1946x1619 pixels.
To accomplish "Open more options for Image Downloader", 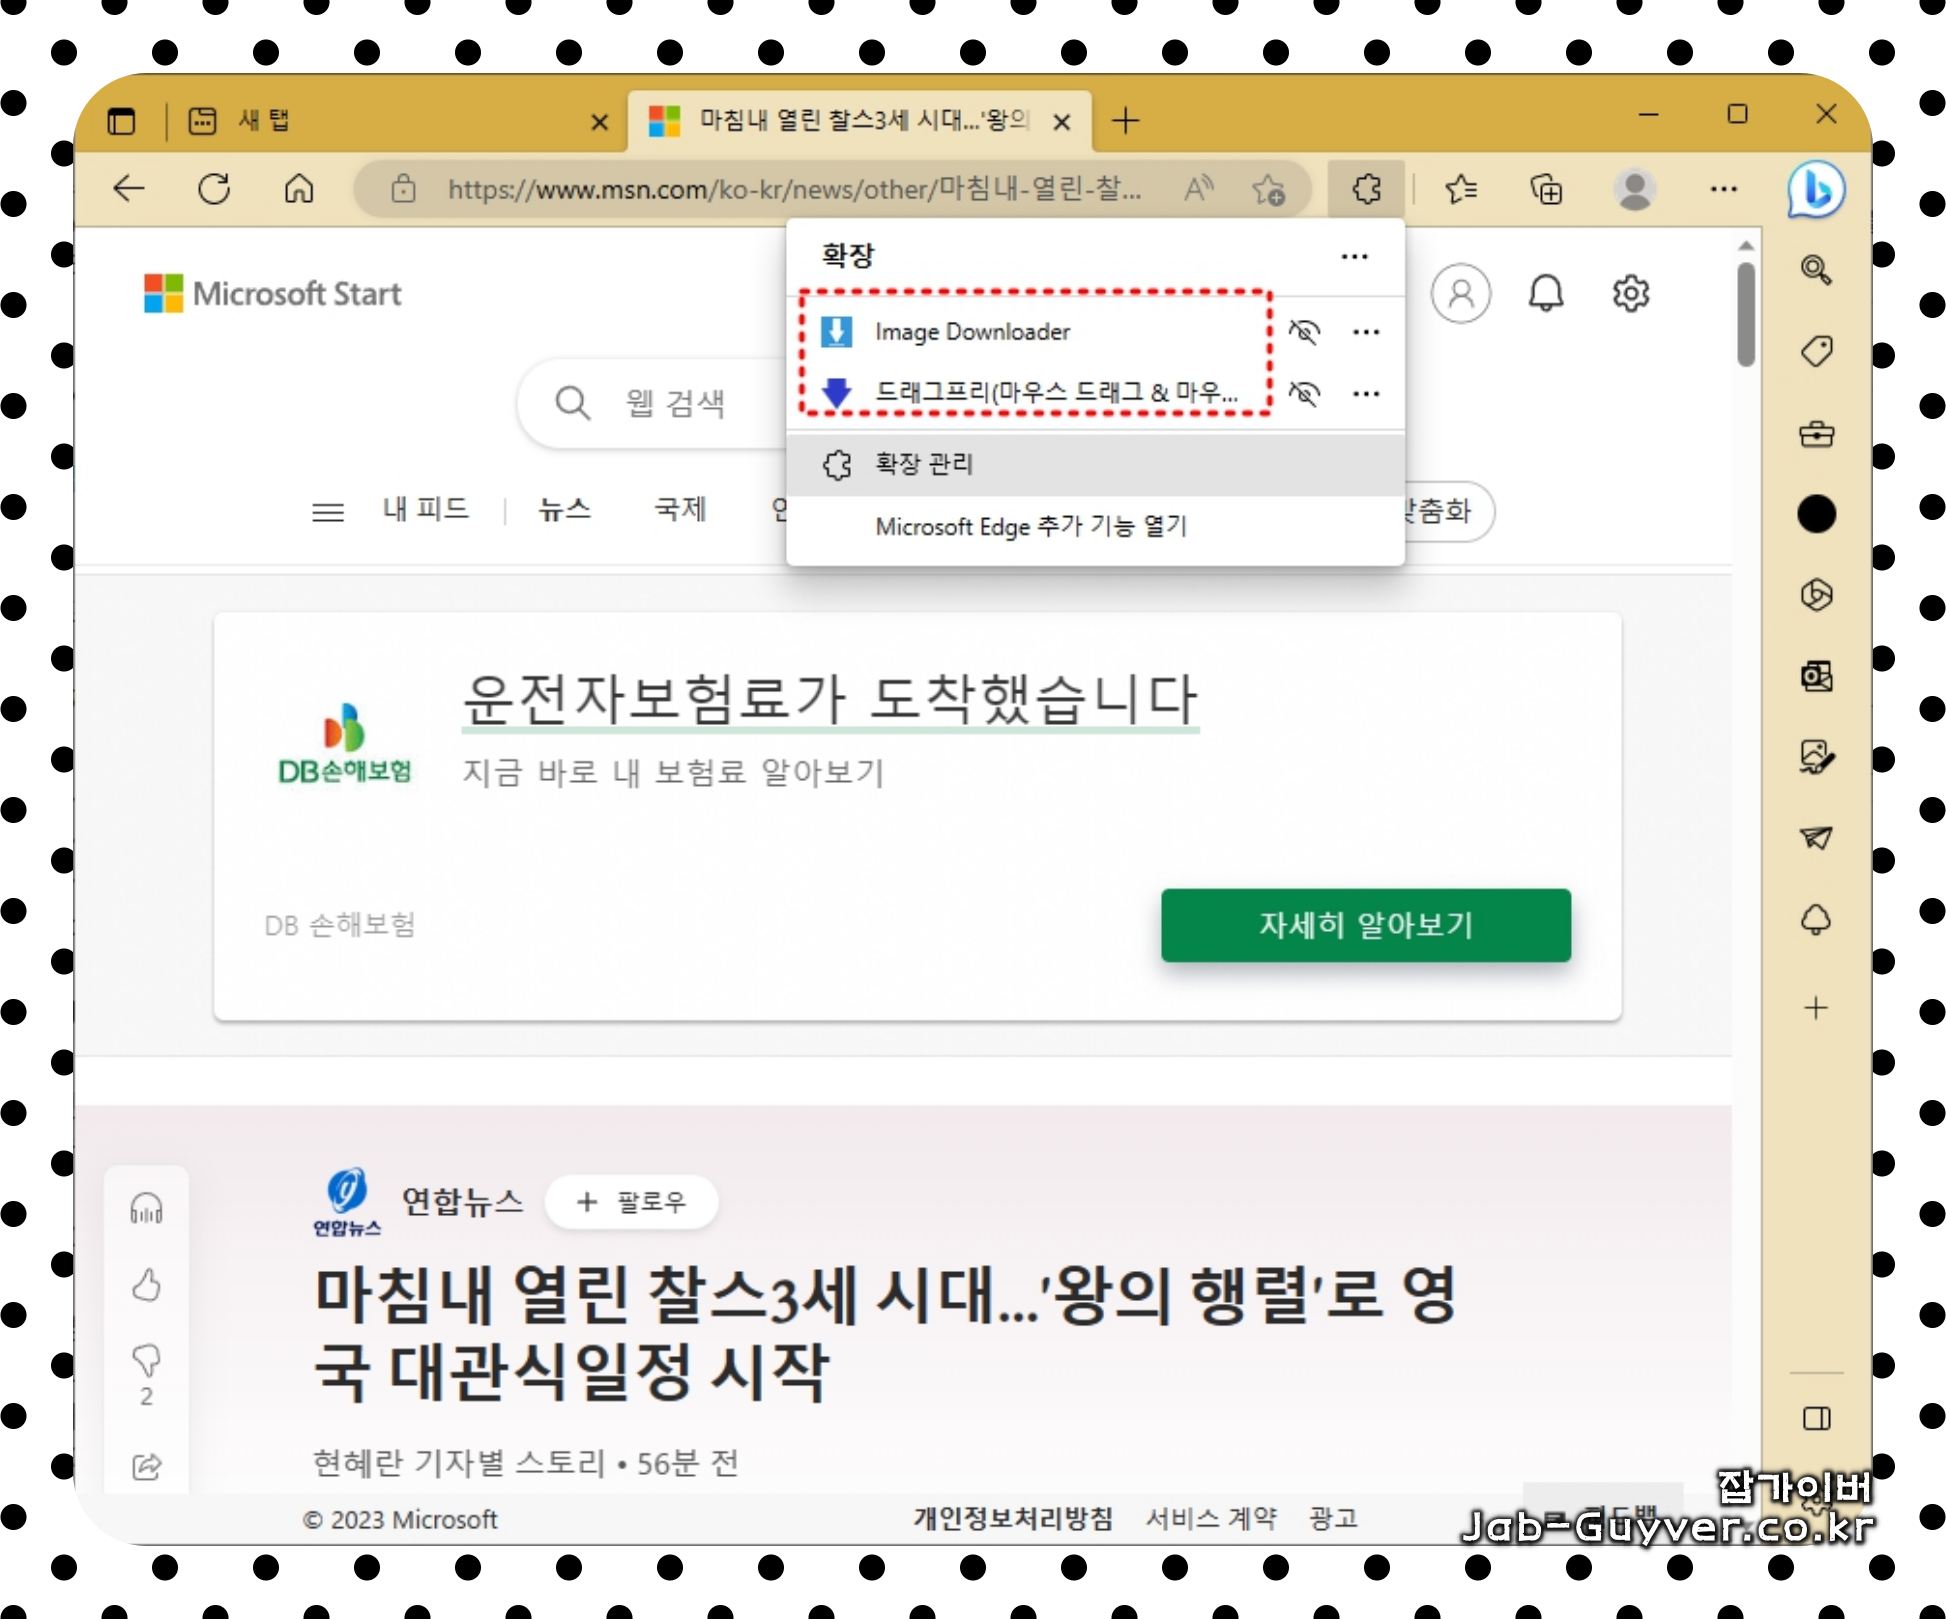I will [1366, 331].
